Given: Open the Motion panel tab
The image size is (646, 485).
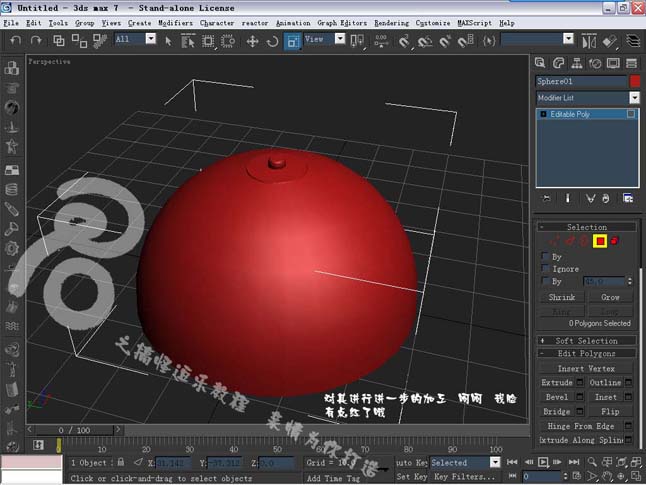Looking at the screenshot, I should point(595,63).
